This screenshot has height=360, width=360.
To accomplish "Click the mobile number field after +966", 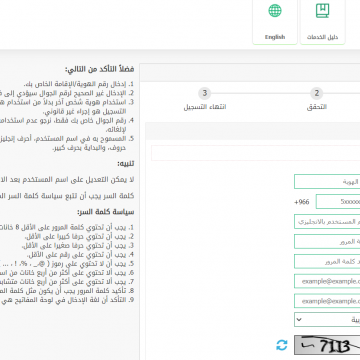I will click(338, 202).
